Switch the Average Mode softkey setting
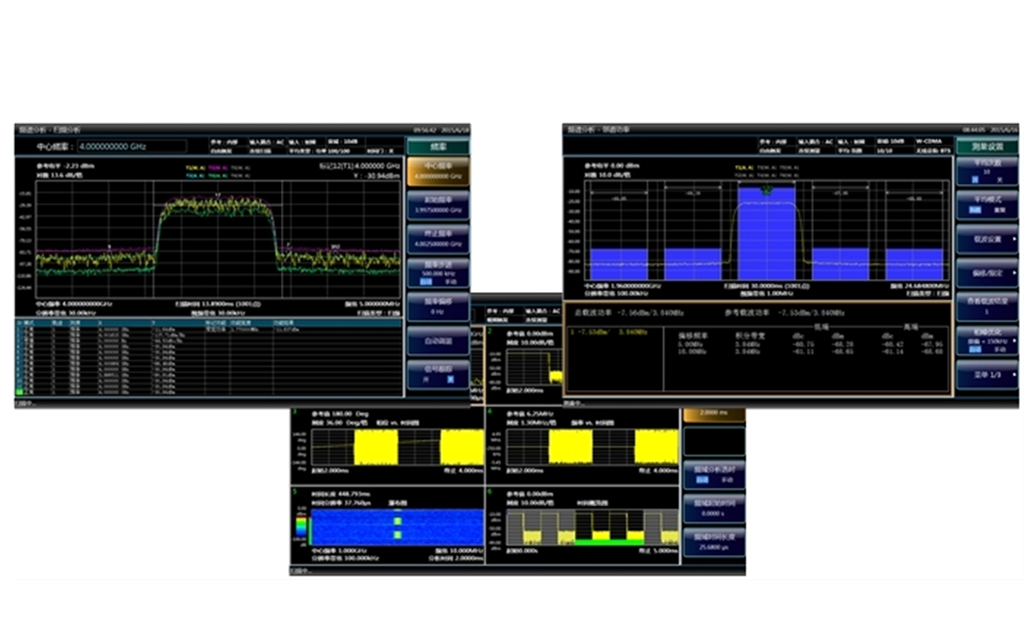The image size is (1028, 637). coord(986,206)
